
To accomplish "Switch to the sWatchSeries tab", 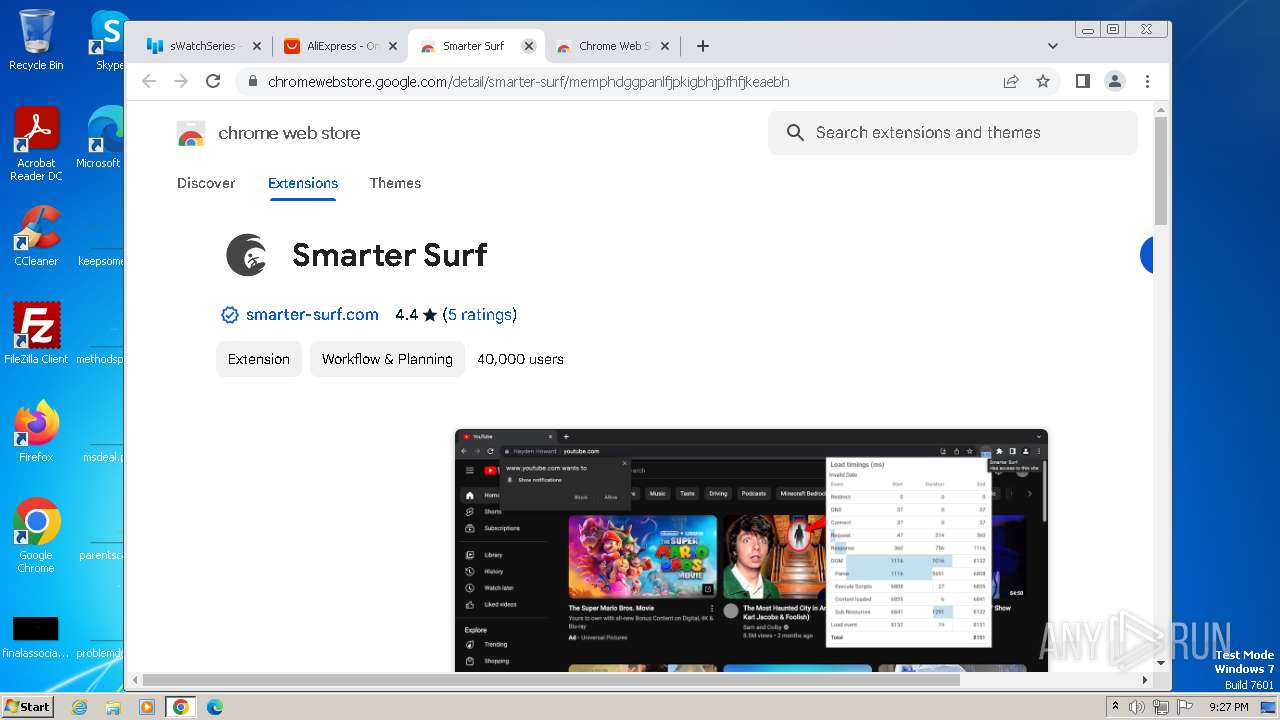I will coord(204,46).
